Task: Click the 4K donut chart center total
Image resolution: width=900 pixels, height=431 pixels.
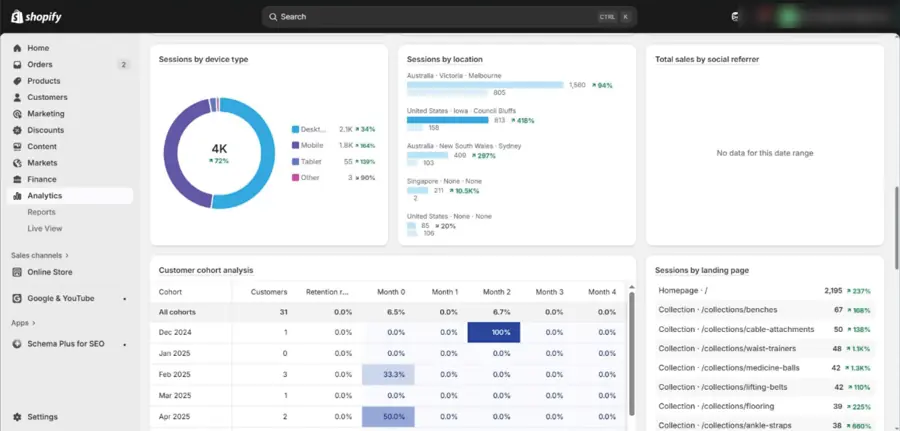Action: click(219, 149)
